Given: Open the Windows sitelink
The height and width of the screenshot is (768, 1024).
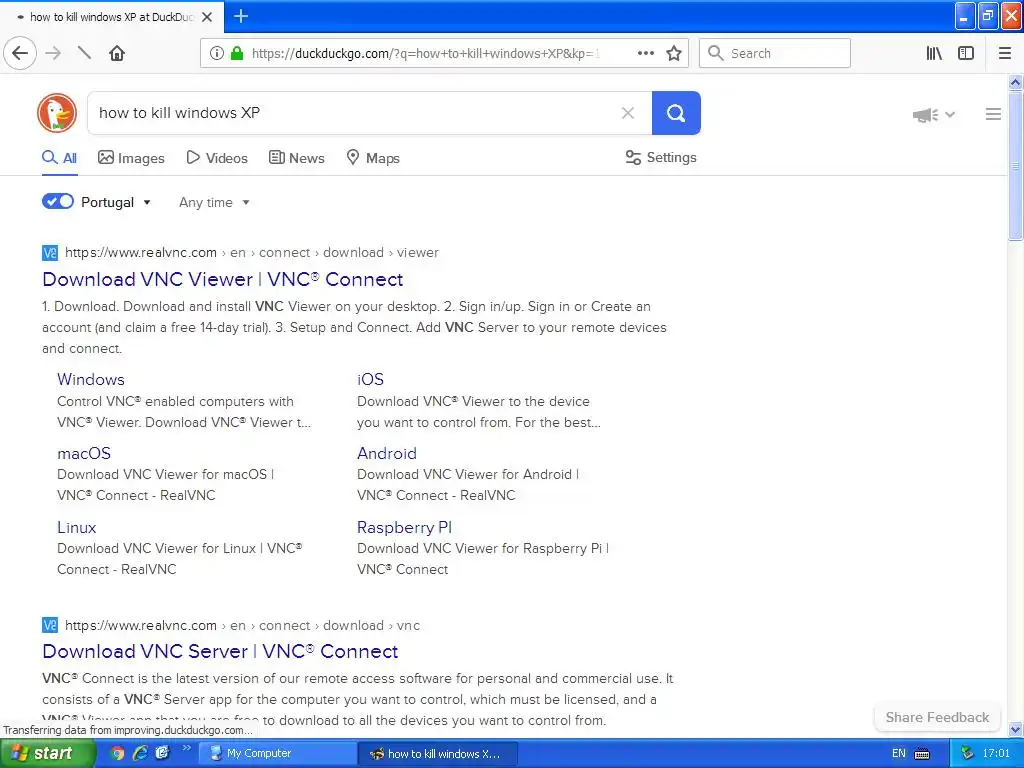Looking at the screenshot, I should 91,379.
